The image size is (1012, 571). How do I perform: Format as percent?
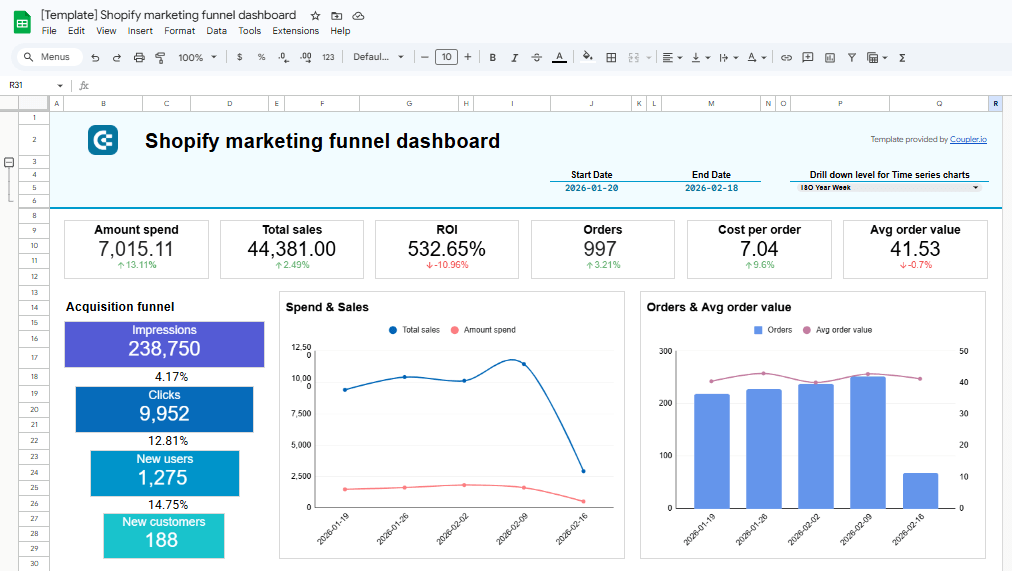pyautogui.click(x=261, y=57)
